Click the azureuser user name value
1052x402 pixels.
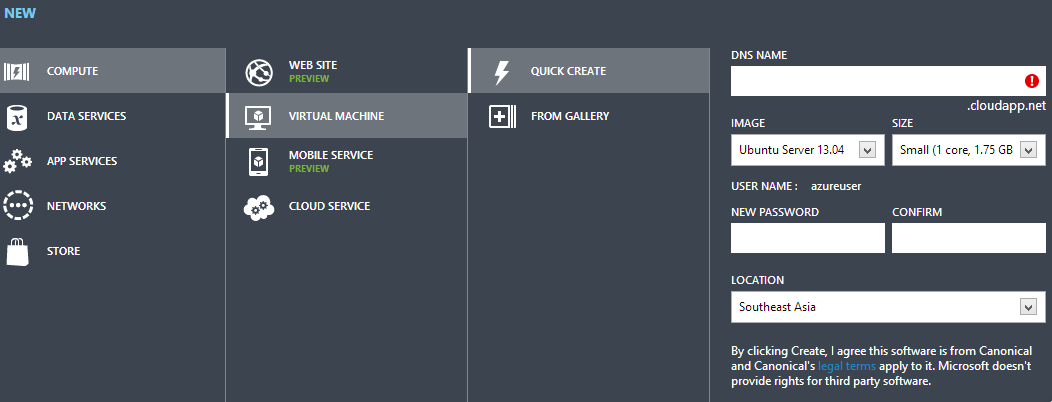click(836, 186)
